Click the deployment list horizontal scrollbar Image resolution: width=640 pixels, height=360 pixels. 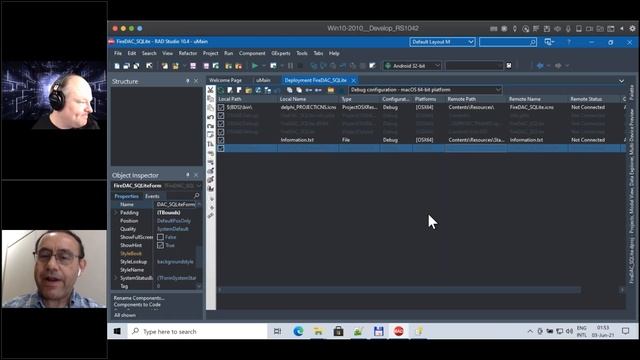[x=400, y=290]
